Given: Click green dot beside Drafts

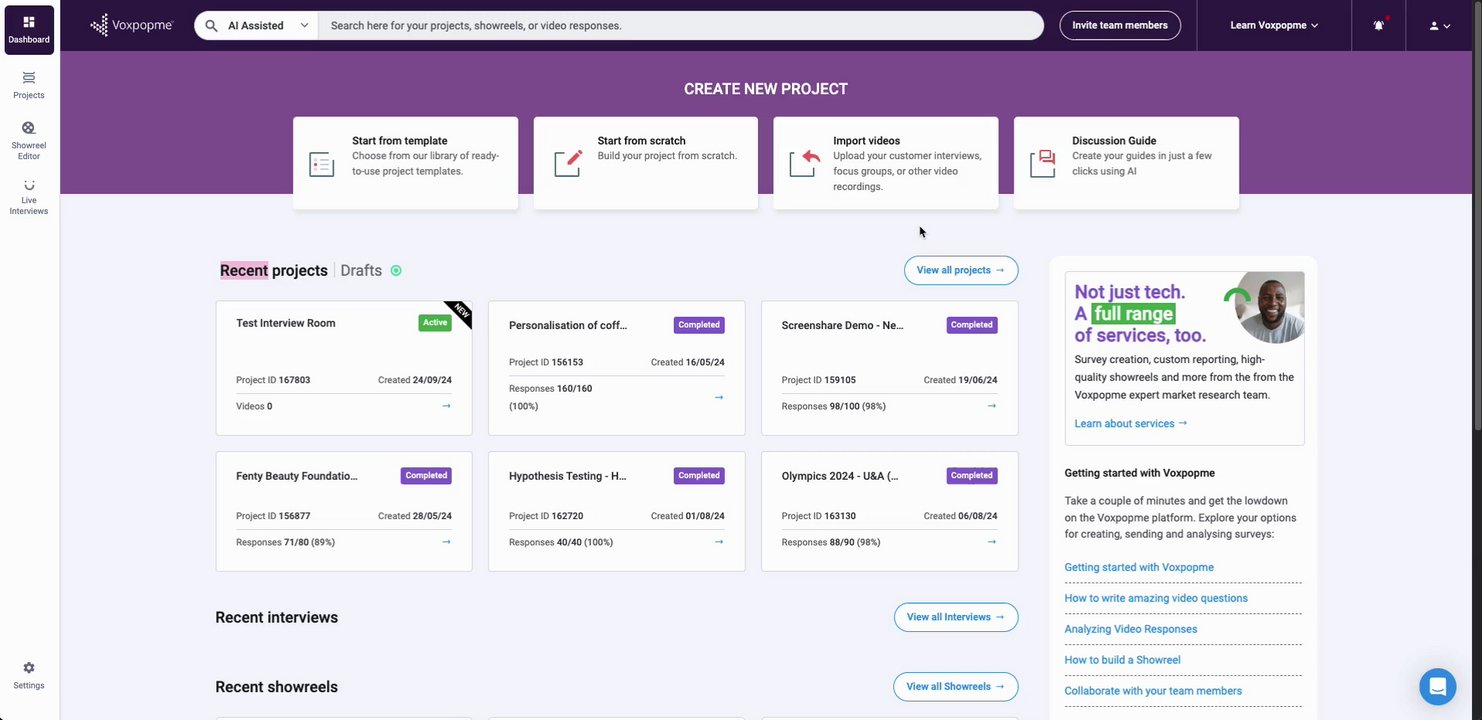Looking at the screenshot, I should [x=396, y=271].
